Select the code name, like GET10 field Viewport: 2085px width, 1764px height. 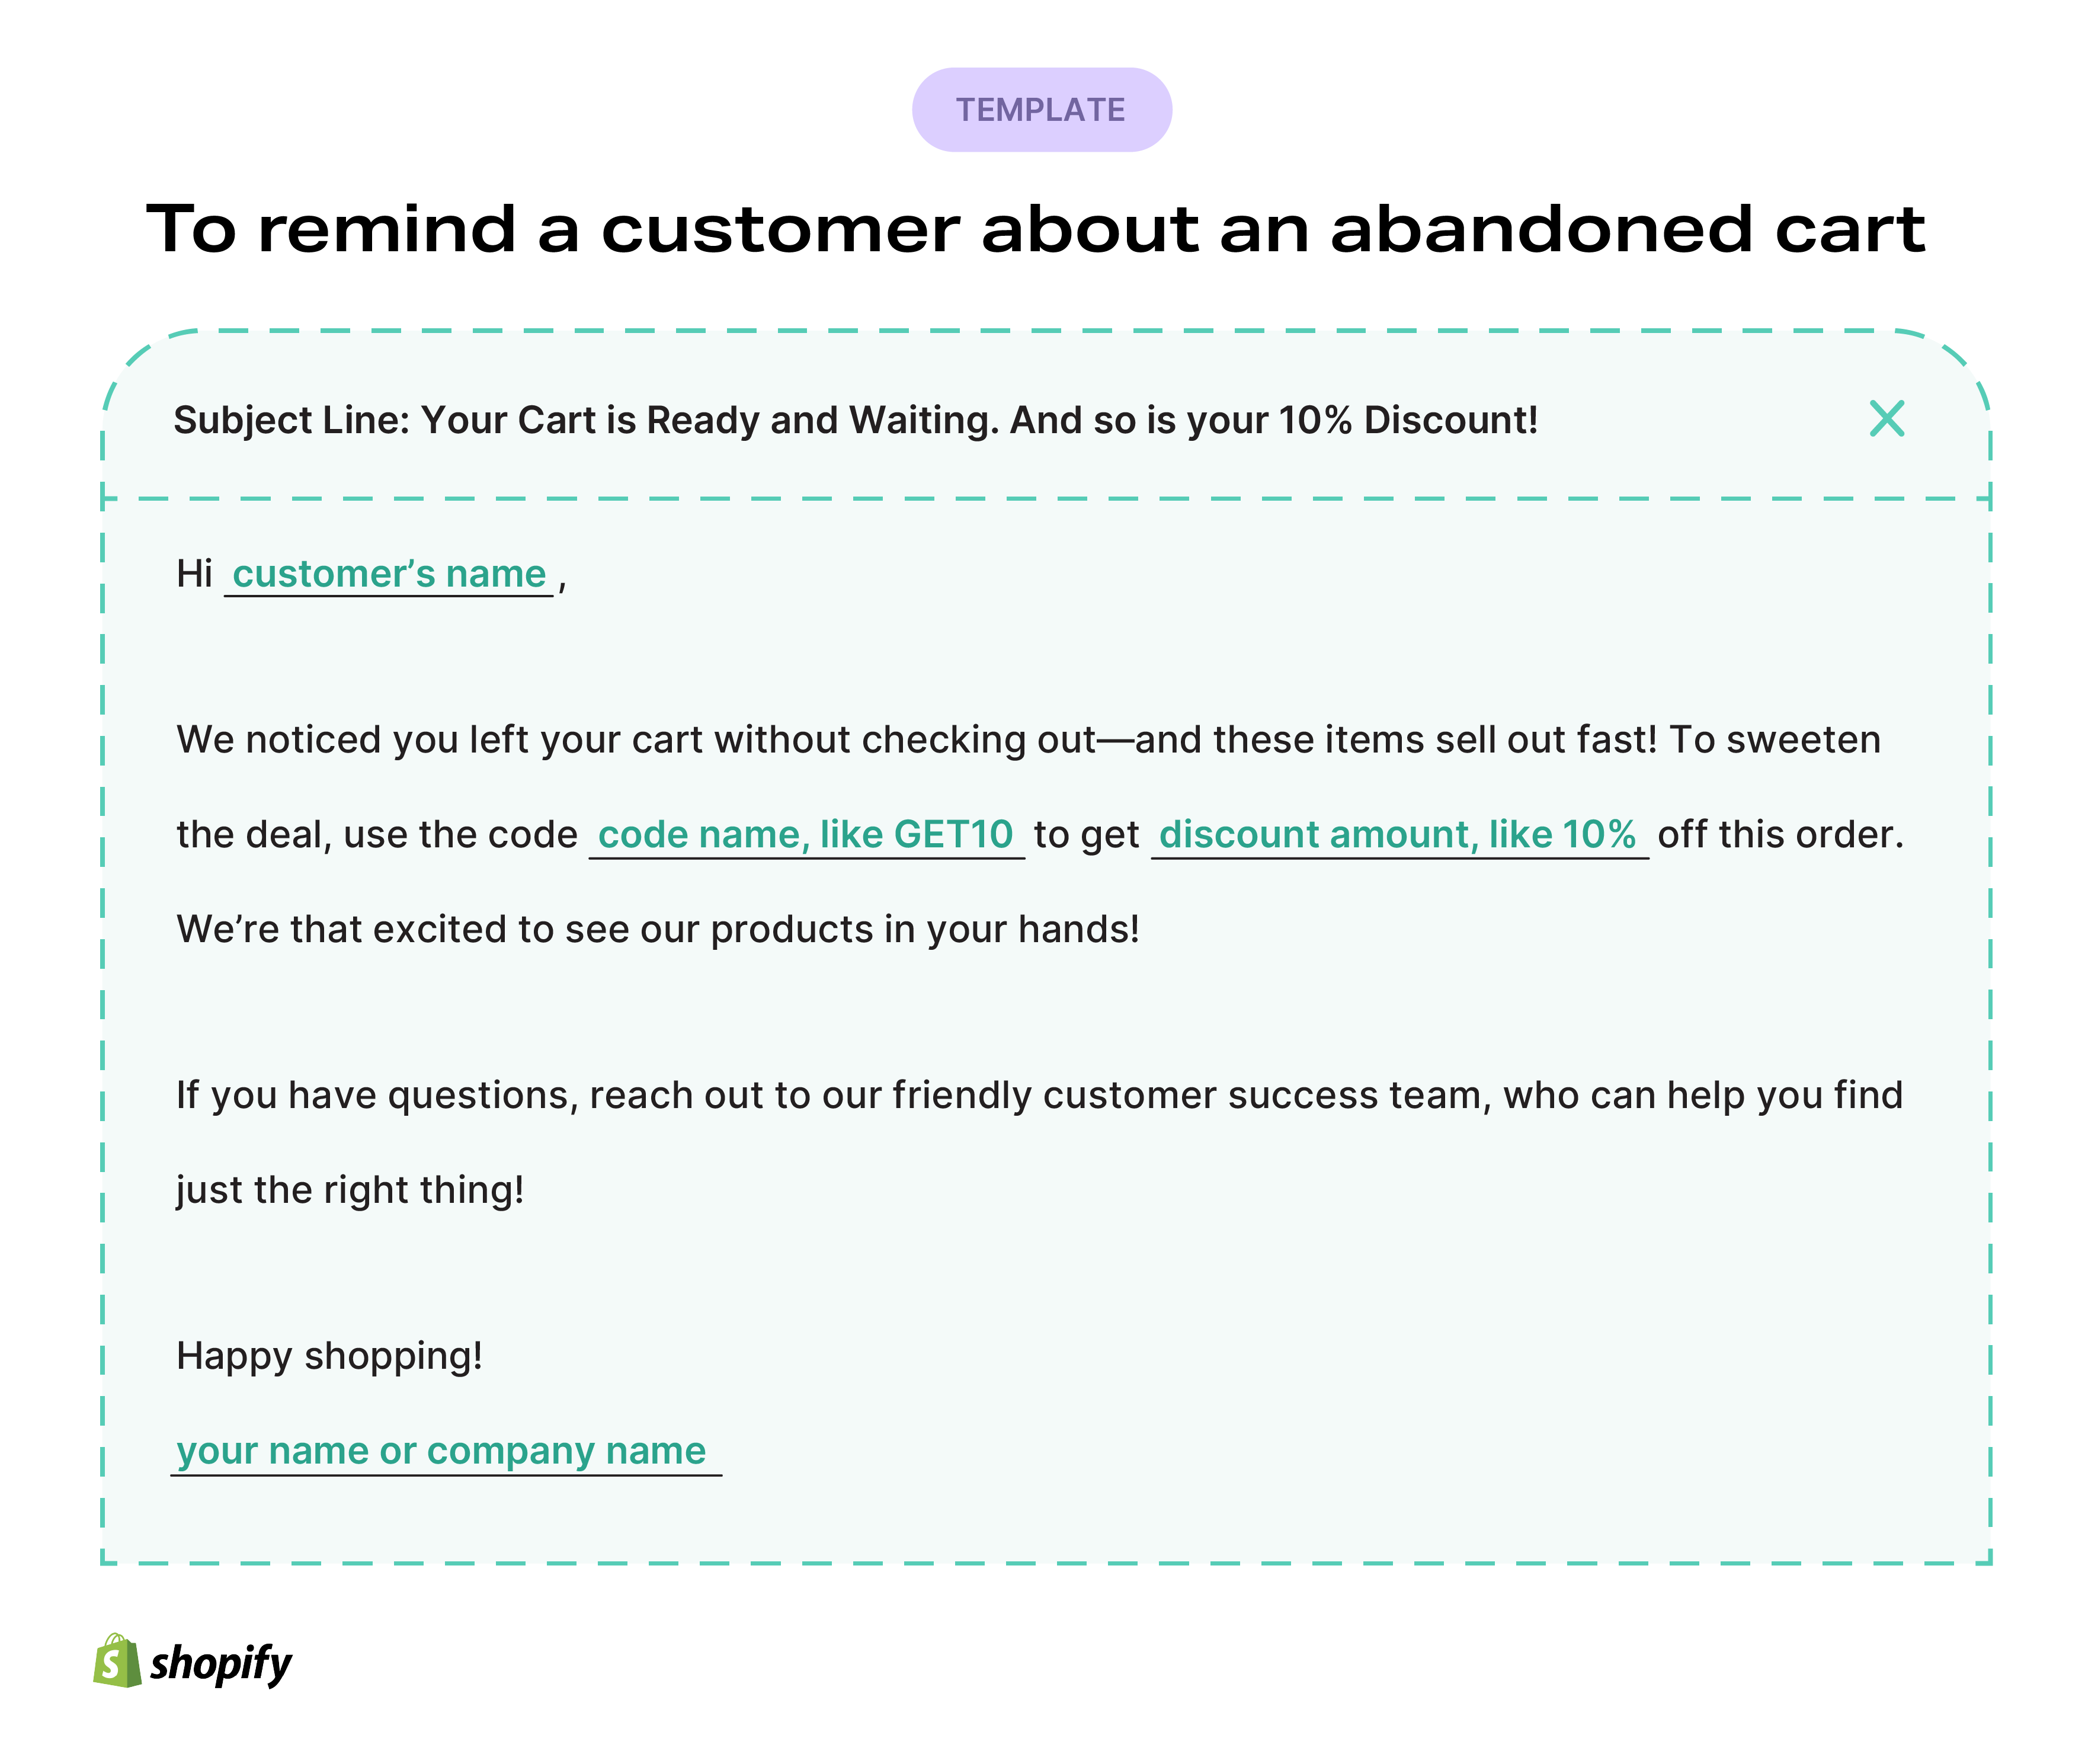coord(806,835)
